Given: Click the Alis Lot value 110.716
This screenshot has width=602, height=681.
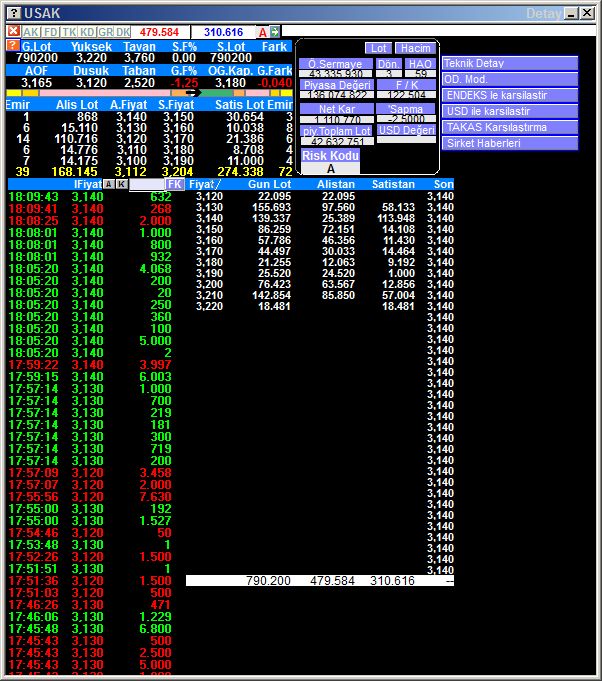Looking at the screenshot, I should tap(76, 139).
